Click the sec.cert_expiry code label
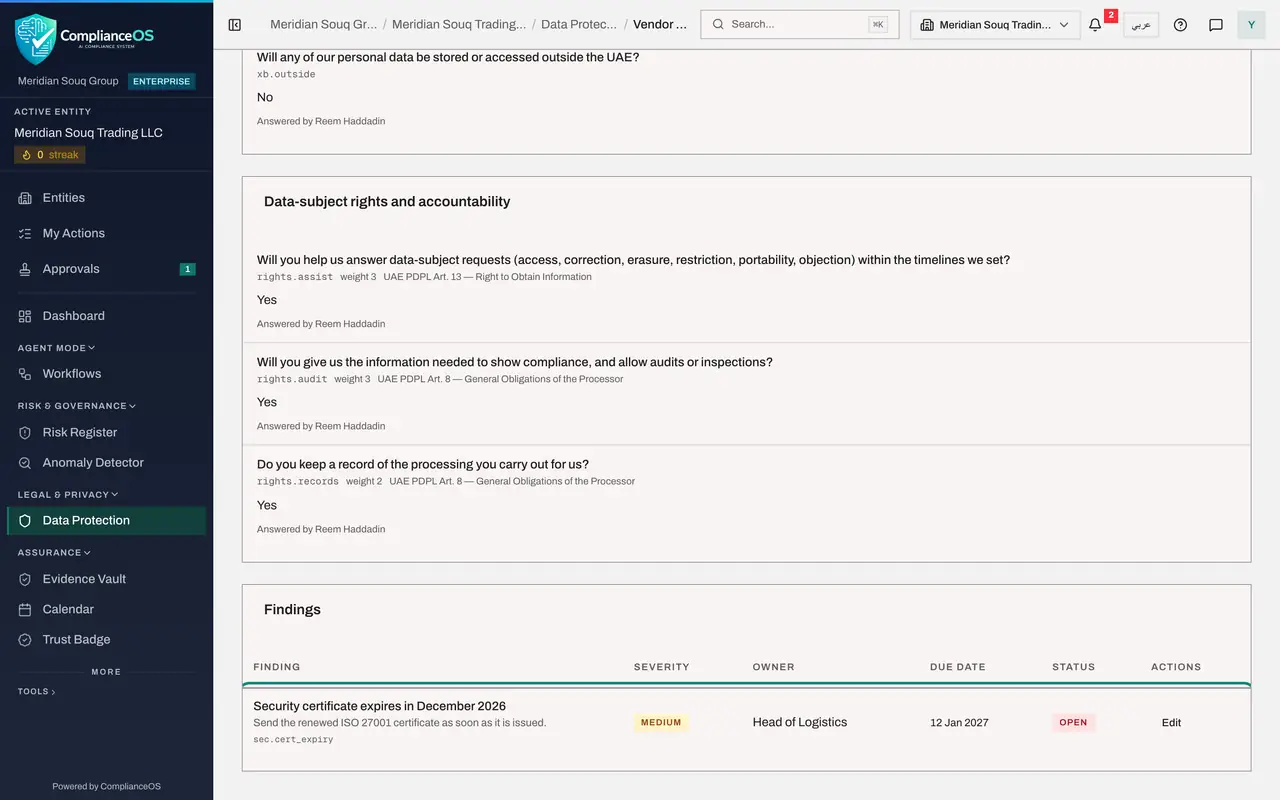 click(x=293, y=739)
